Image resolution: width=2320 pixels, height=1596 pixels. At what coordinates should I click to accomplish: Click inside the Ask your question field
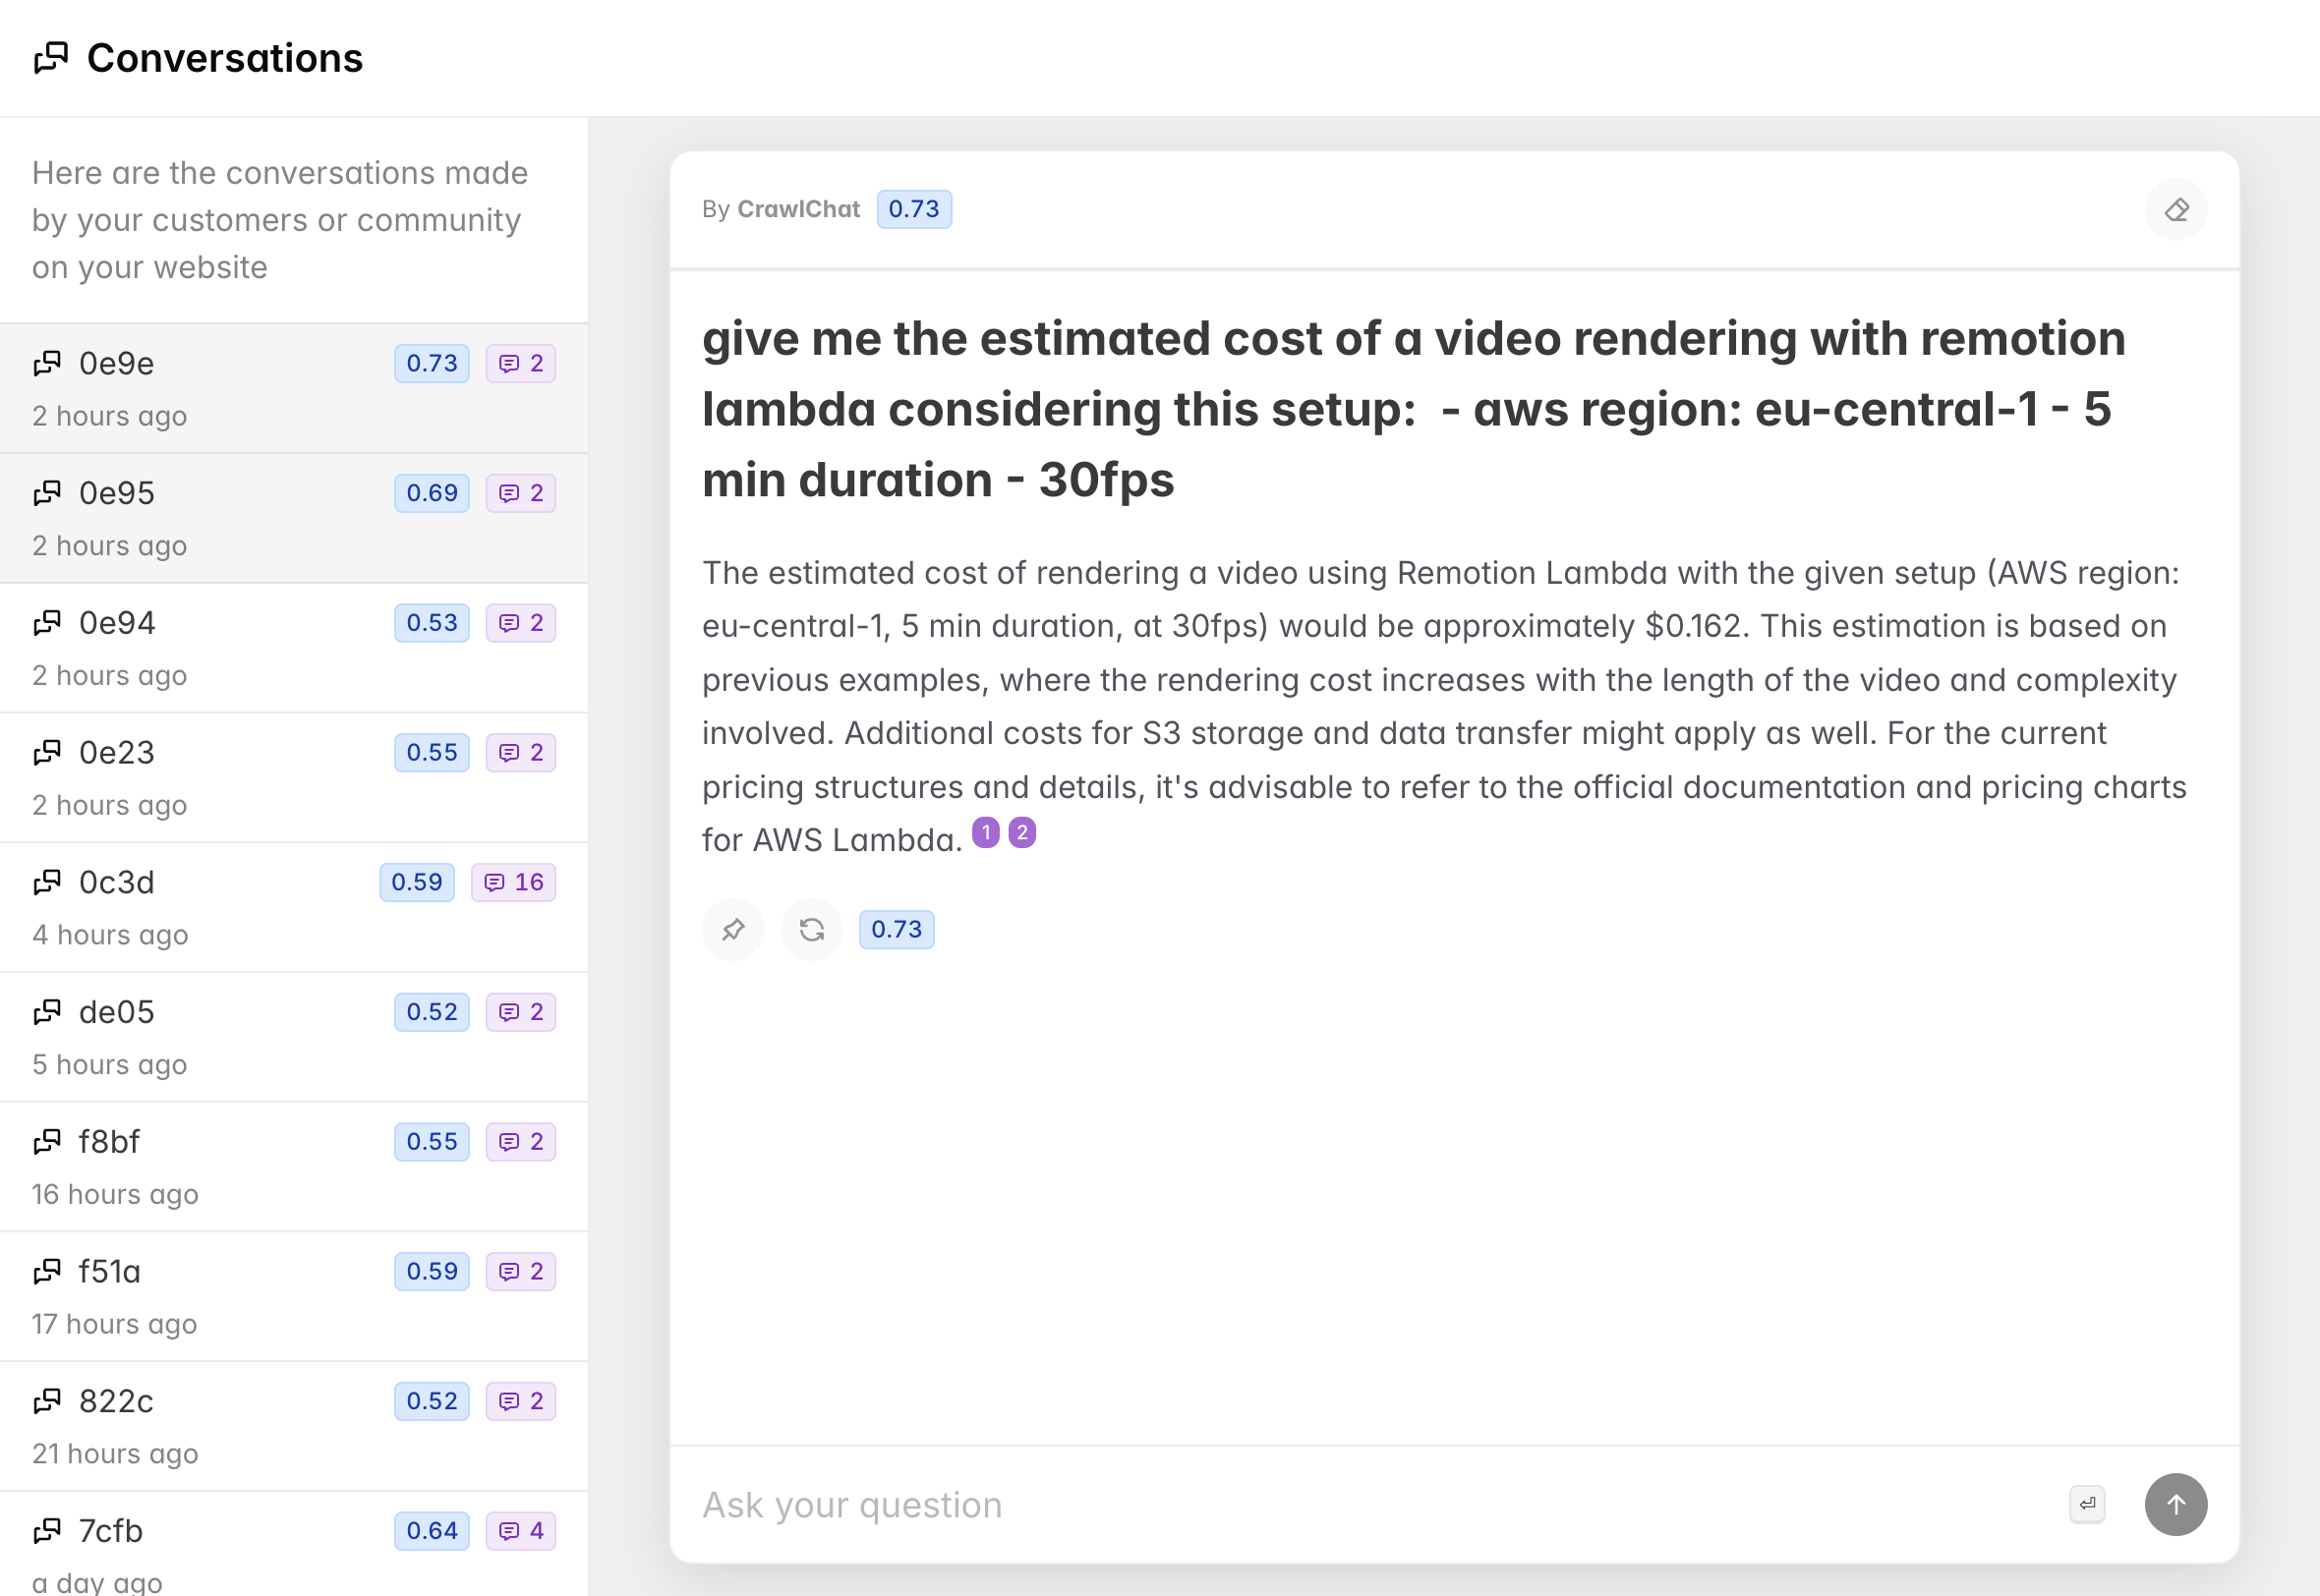(x=1300, y=1504)
